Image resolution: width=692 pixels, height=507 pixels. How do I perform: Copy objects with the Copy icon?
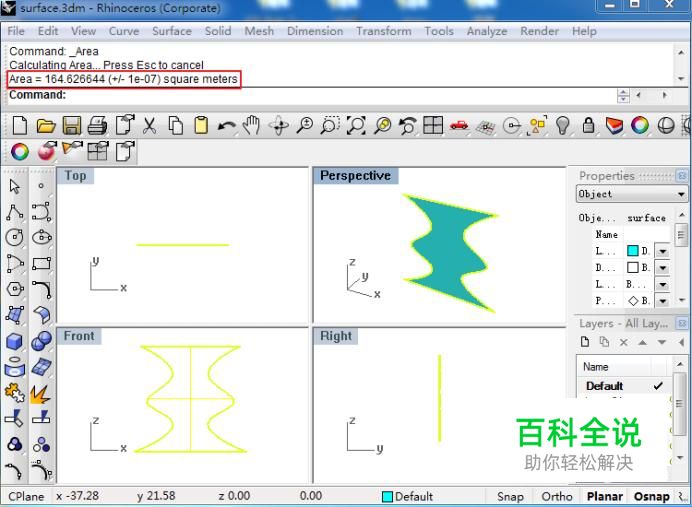tap(176, 126)
